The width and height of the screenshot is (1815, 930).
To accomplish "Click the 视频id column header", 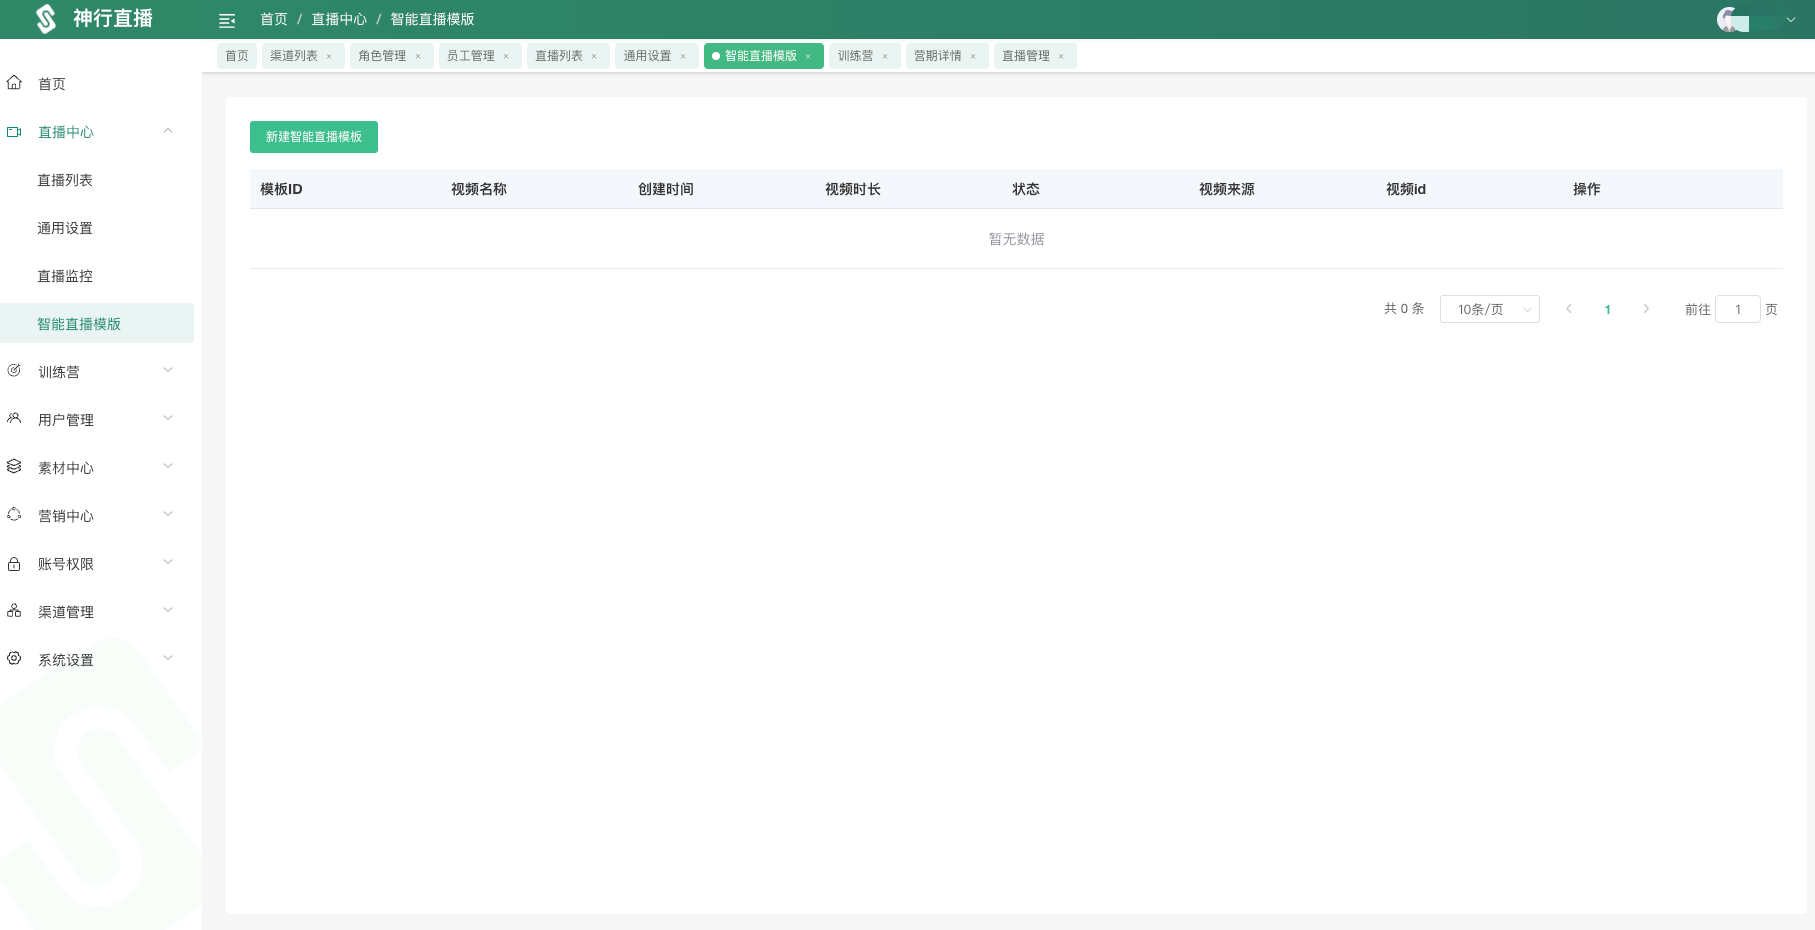I will (1406, 189).
